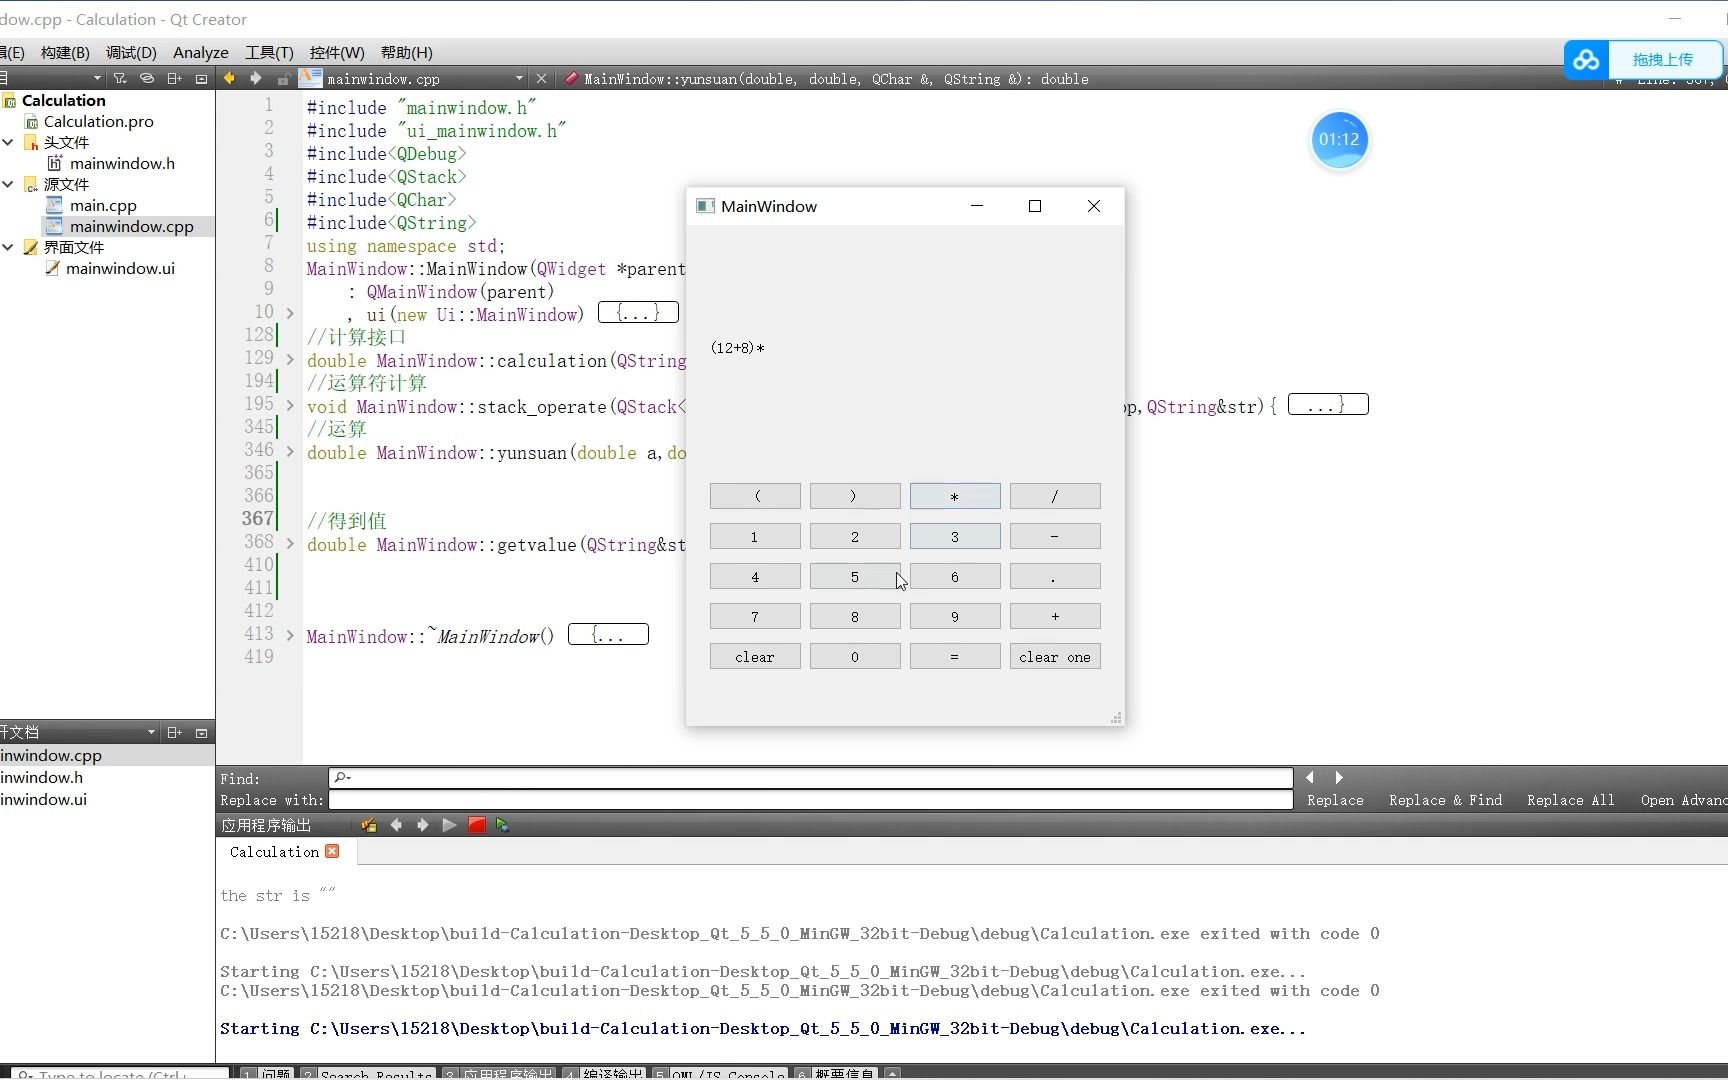The height and width of the screenshot is (1080, 1728).
Task: Close the mainwindow.cpp editor document
Action: click(541, 78)
